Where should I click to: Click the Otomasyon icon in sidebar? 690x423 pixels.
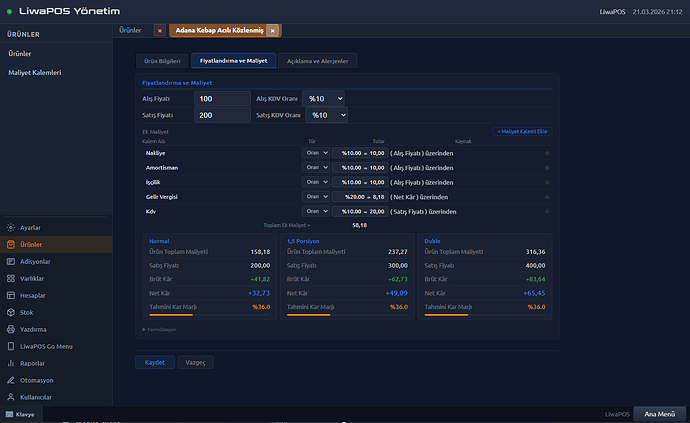pyautogui.click(x=10, y=382)
